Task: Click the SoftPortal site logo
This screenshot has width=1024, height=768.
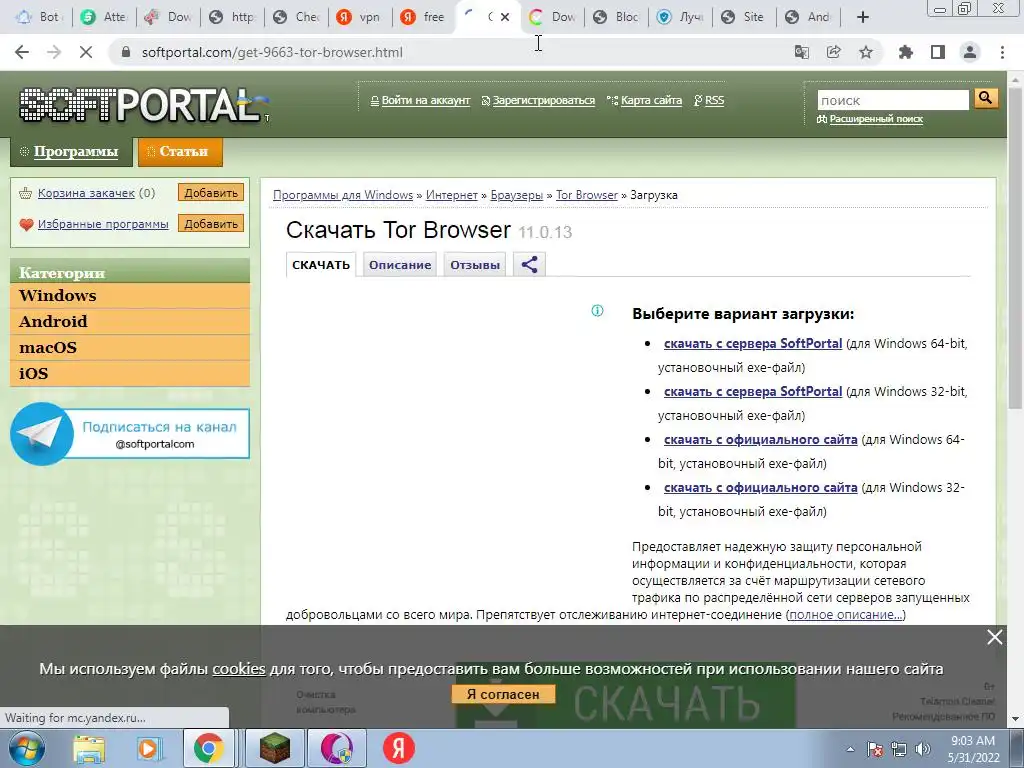Action: pyautogui.click(x=144, y=104)
